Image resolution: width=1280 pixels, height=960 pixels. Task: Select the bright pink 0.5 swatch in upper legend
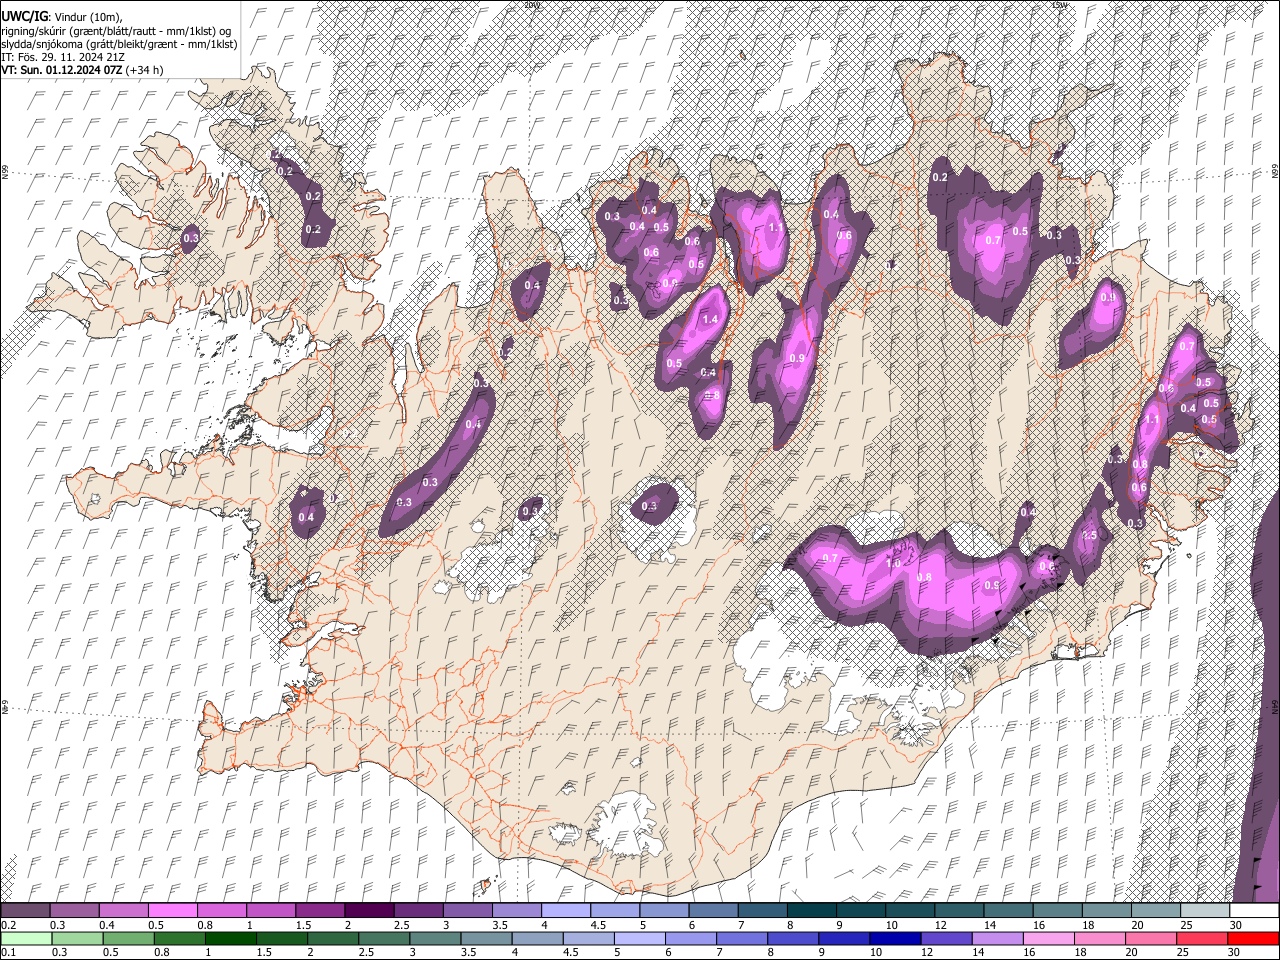coord(173,910)
